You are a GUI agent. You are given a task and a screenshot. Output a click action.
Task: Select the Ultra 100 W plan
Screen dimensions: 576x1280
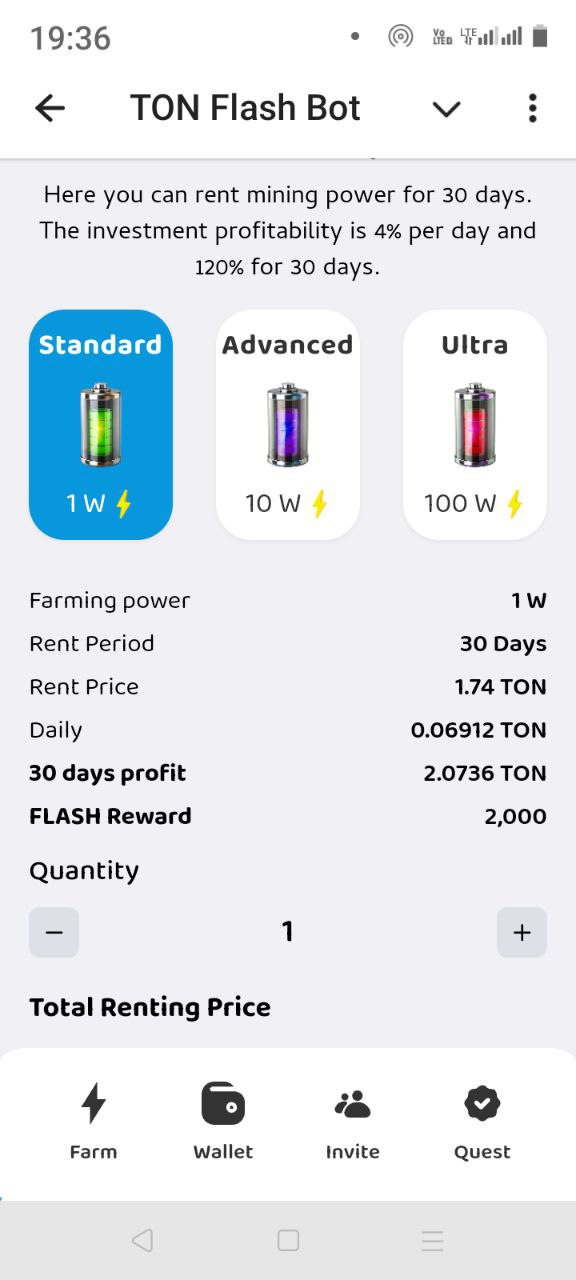(x=475, y=425)
